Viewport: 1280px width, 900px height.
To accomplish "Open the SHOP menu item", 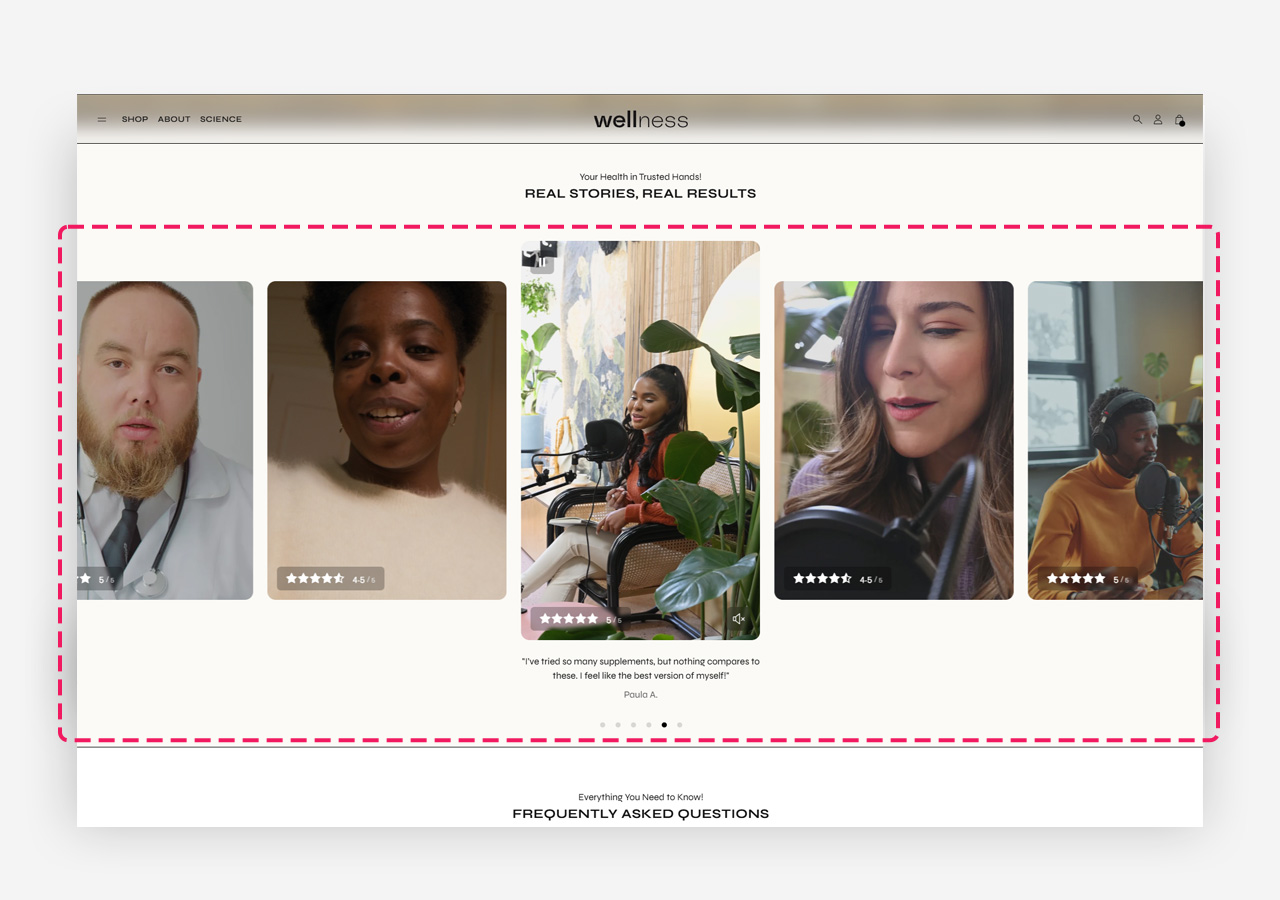I will pyautogui.click(x=135, y=119).
